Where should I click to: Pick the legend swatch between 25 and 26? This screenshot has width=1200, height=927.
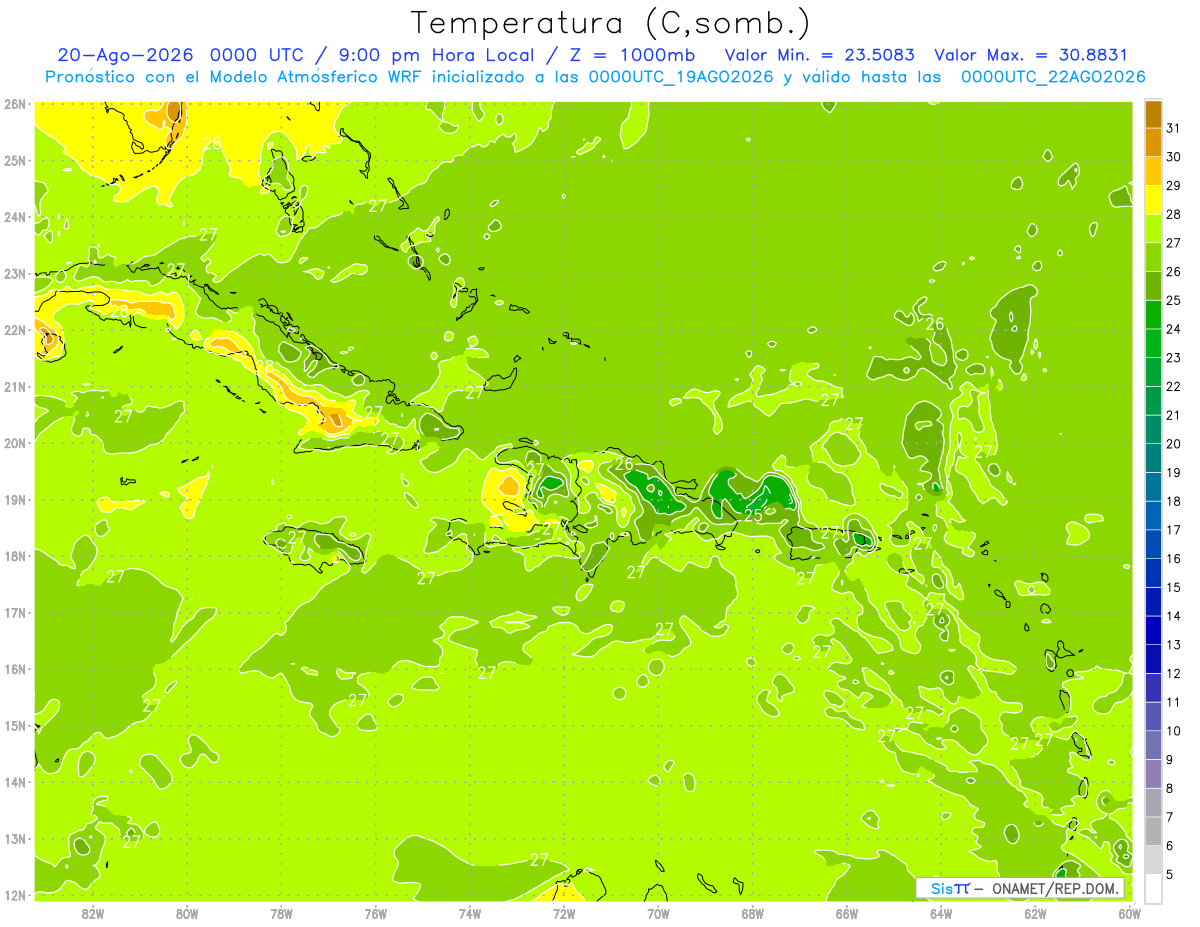tap(1153, 285)
